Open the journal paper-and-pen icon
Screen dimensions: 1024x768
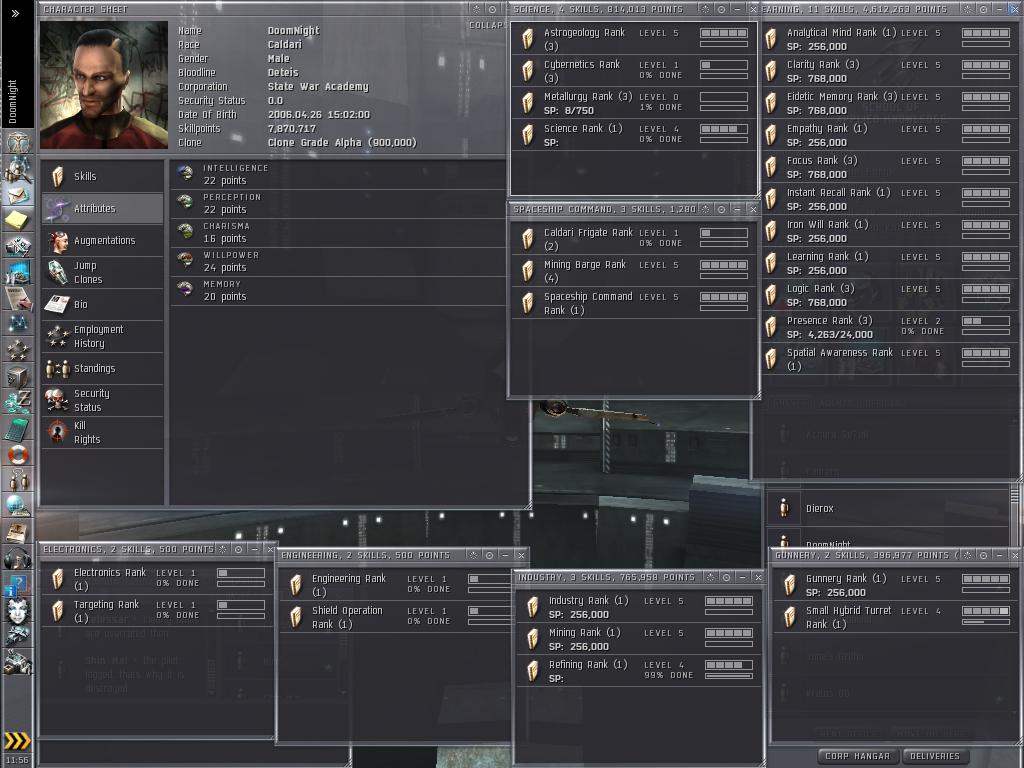17,298
